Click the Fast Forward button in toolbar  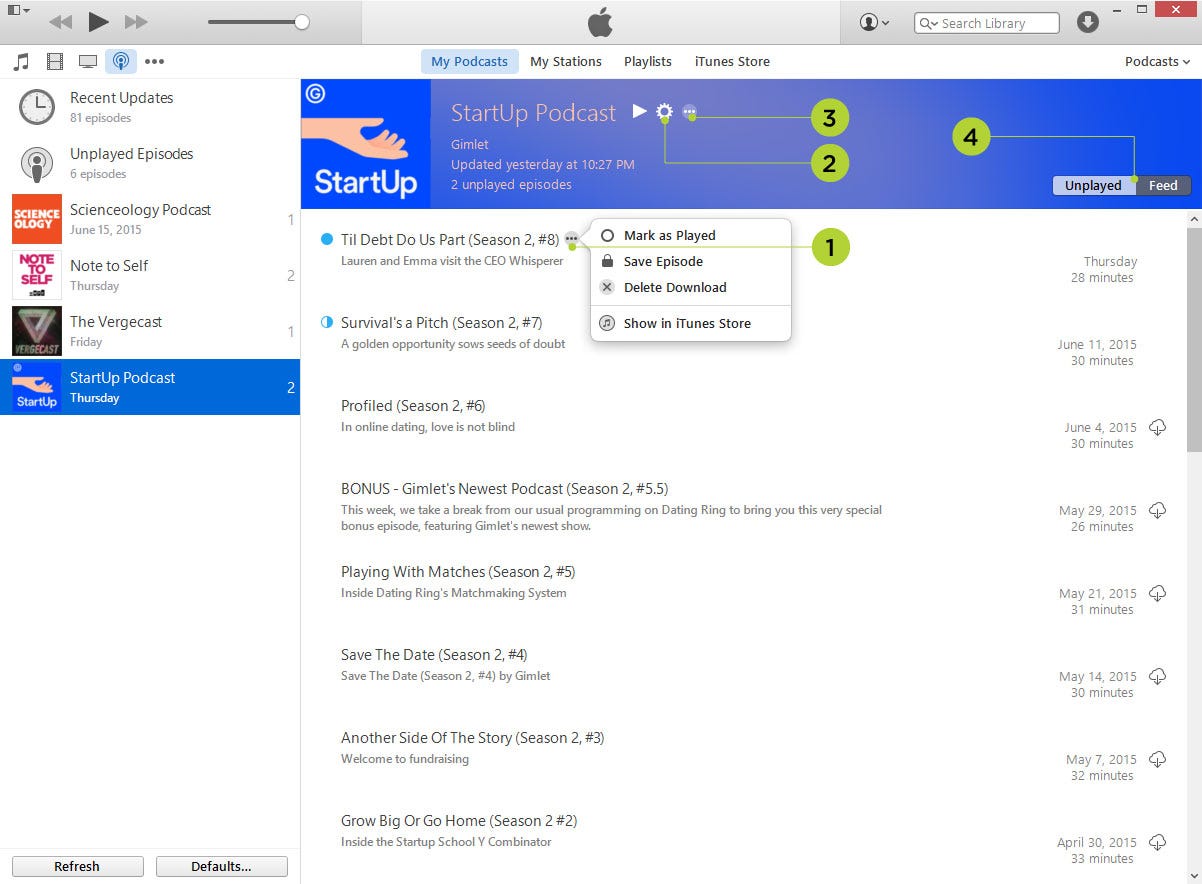click(x=136, y=22)
